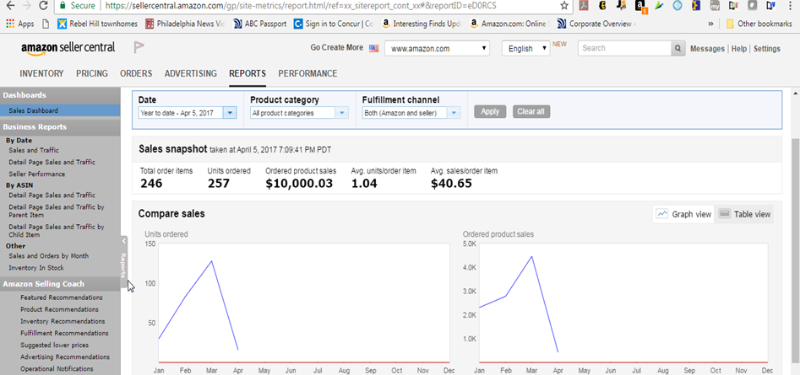
Task: Click into the Search input field
Action: [624, 48]
